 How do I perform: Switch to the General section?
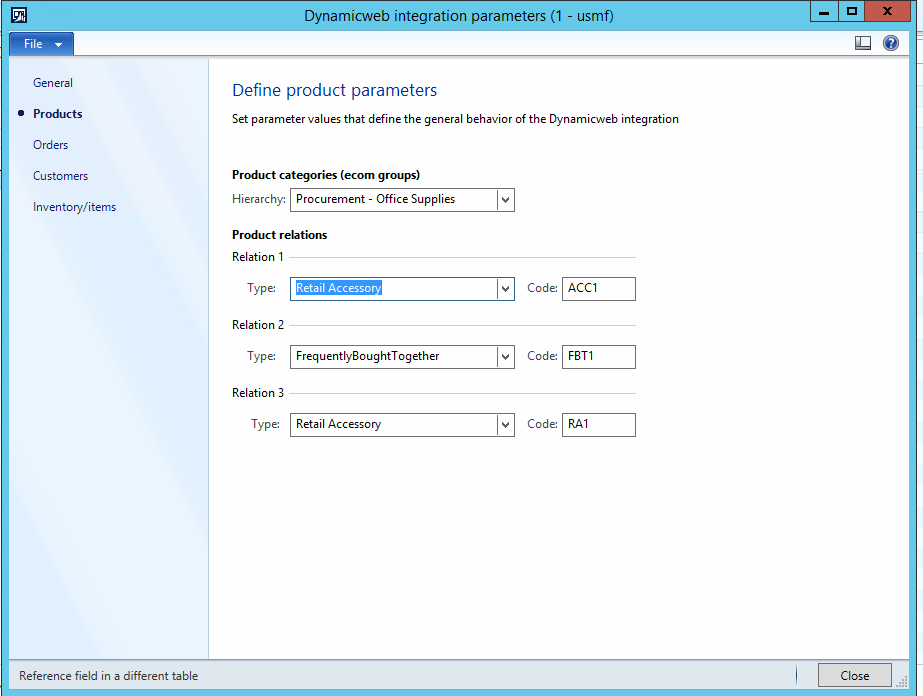click(53, 83)
